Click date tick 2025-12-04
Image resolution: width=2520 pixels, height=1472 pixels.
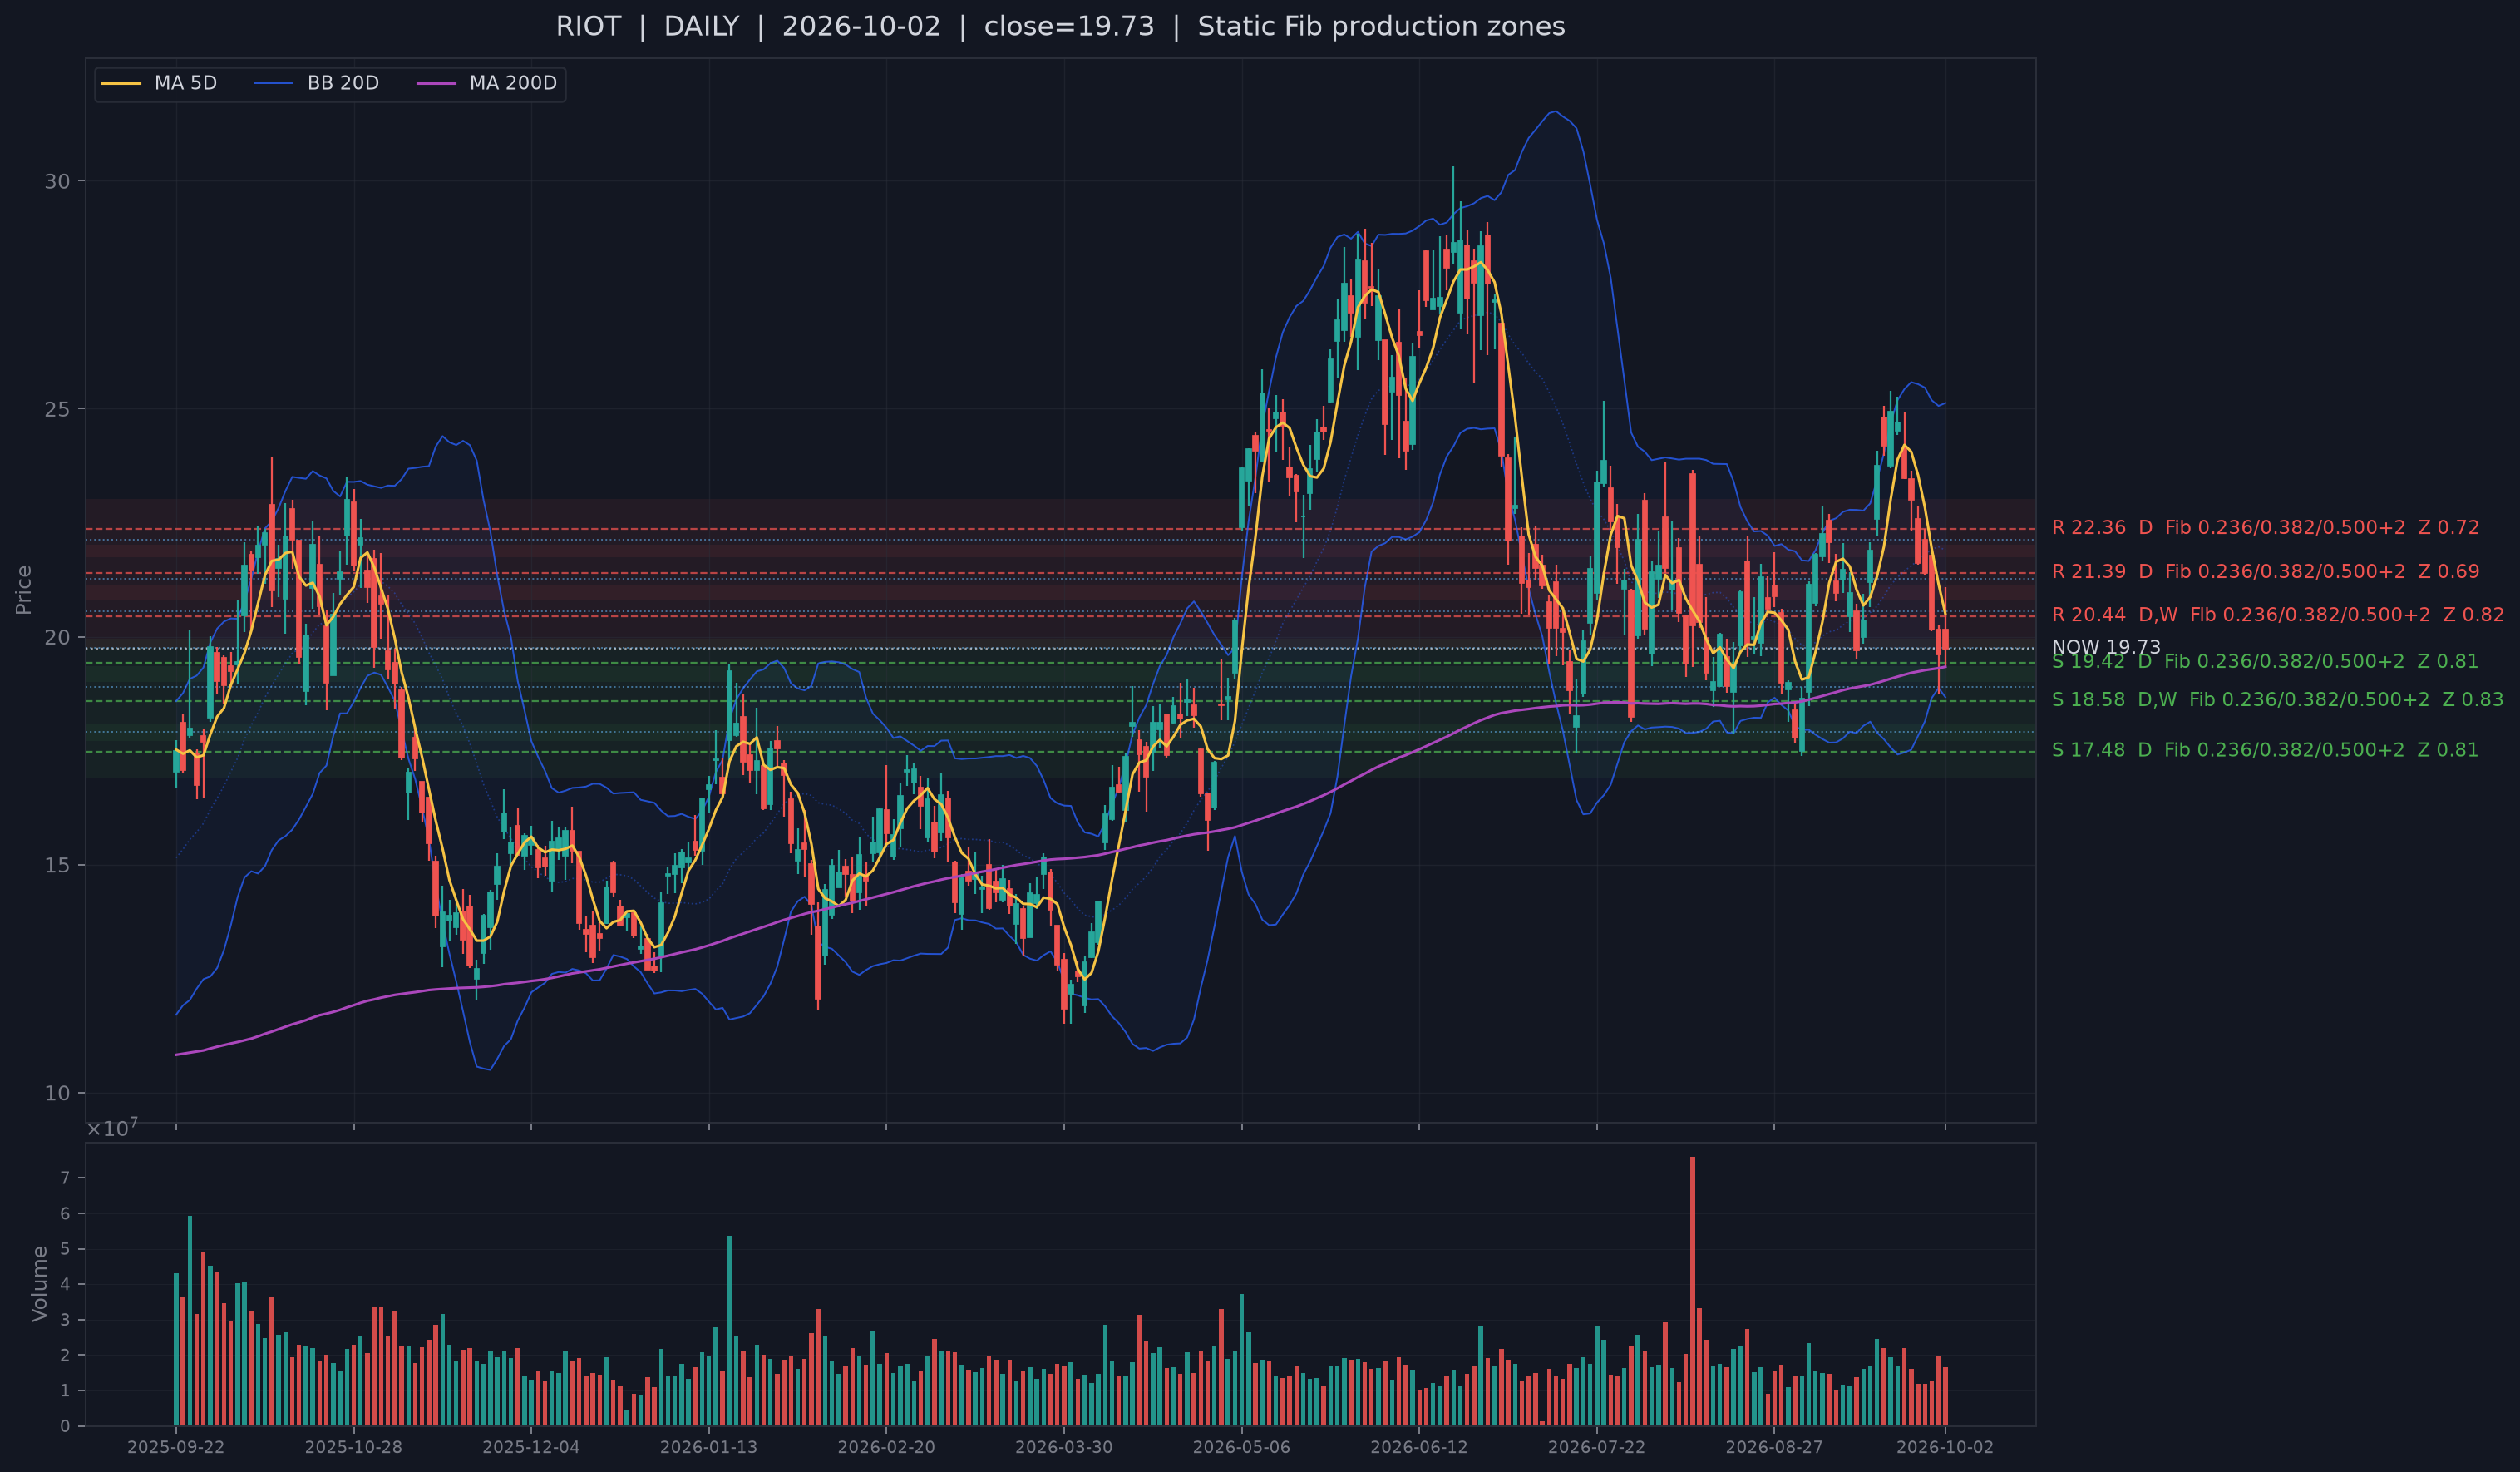[531, 1447]
